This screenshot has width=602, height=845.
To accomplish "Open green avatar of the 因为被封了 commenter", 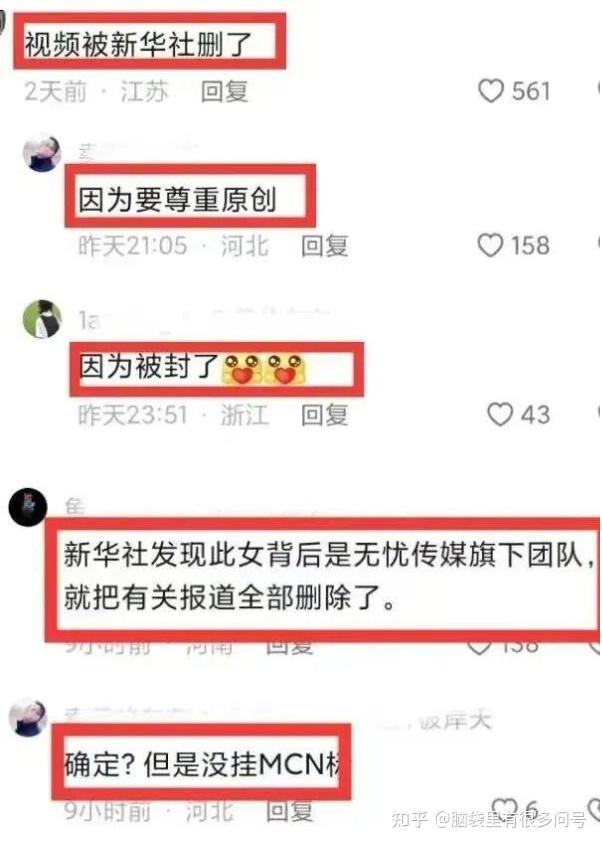I will click(x=42, y=319).
